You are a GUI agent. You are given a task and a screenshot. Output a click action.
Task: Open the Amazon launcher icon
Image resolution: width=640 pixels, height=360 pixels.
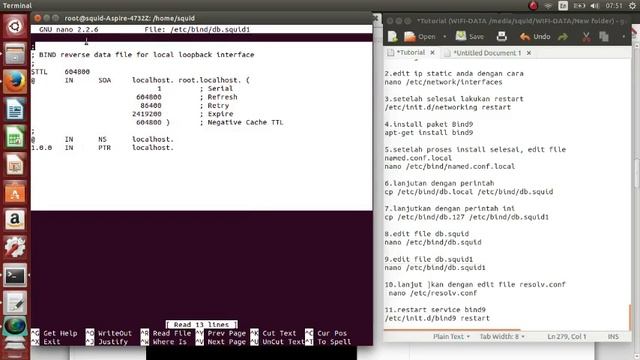[x=15, y=220]
